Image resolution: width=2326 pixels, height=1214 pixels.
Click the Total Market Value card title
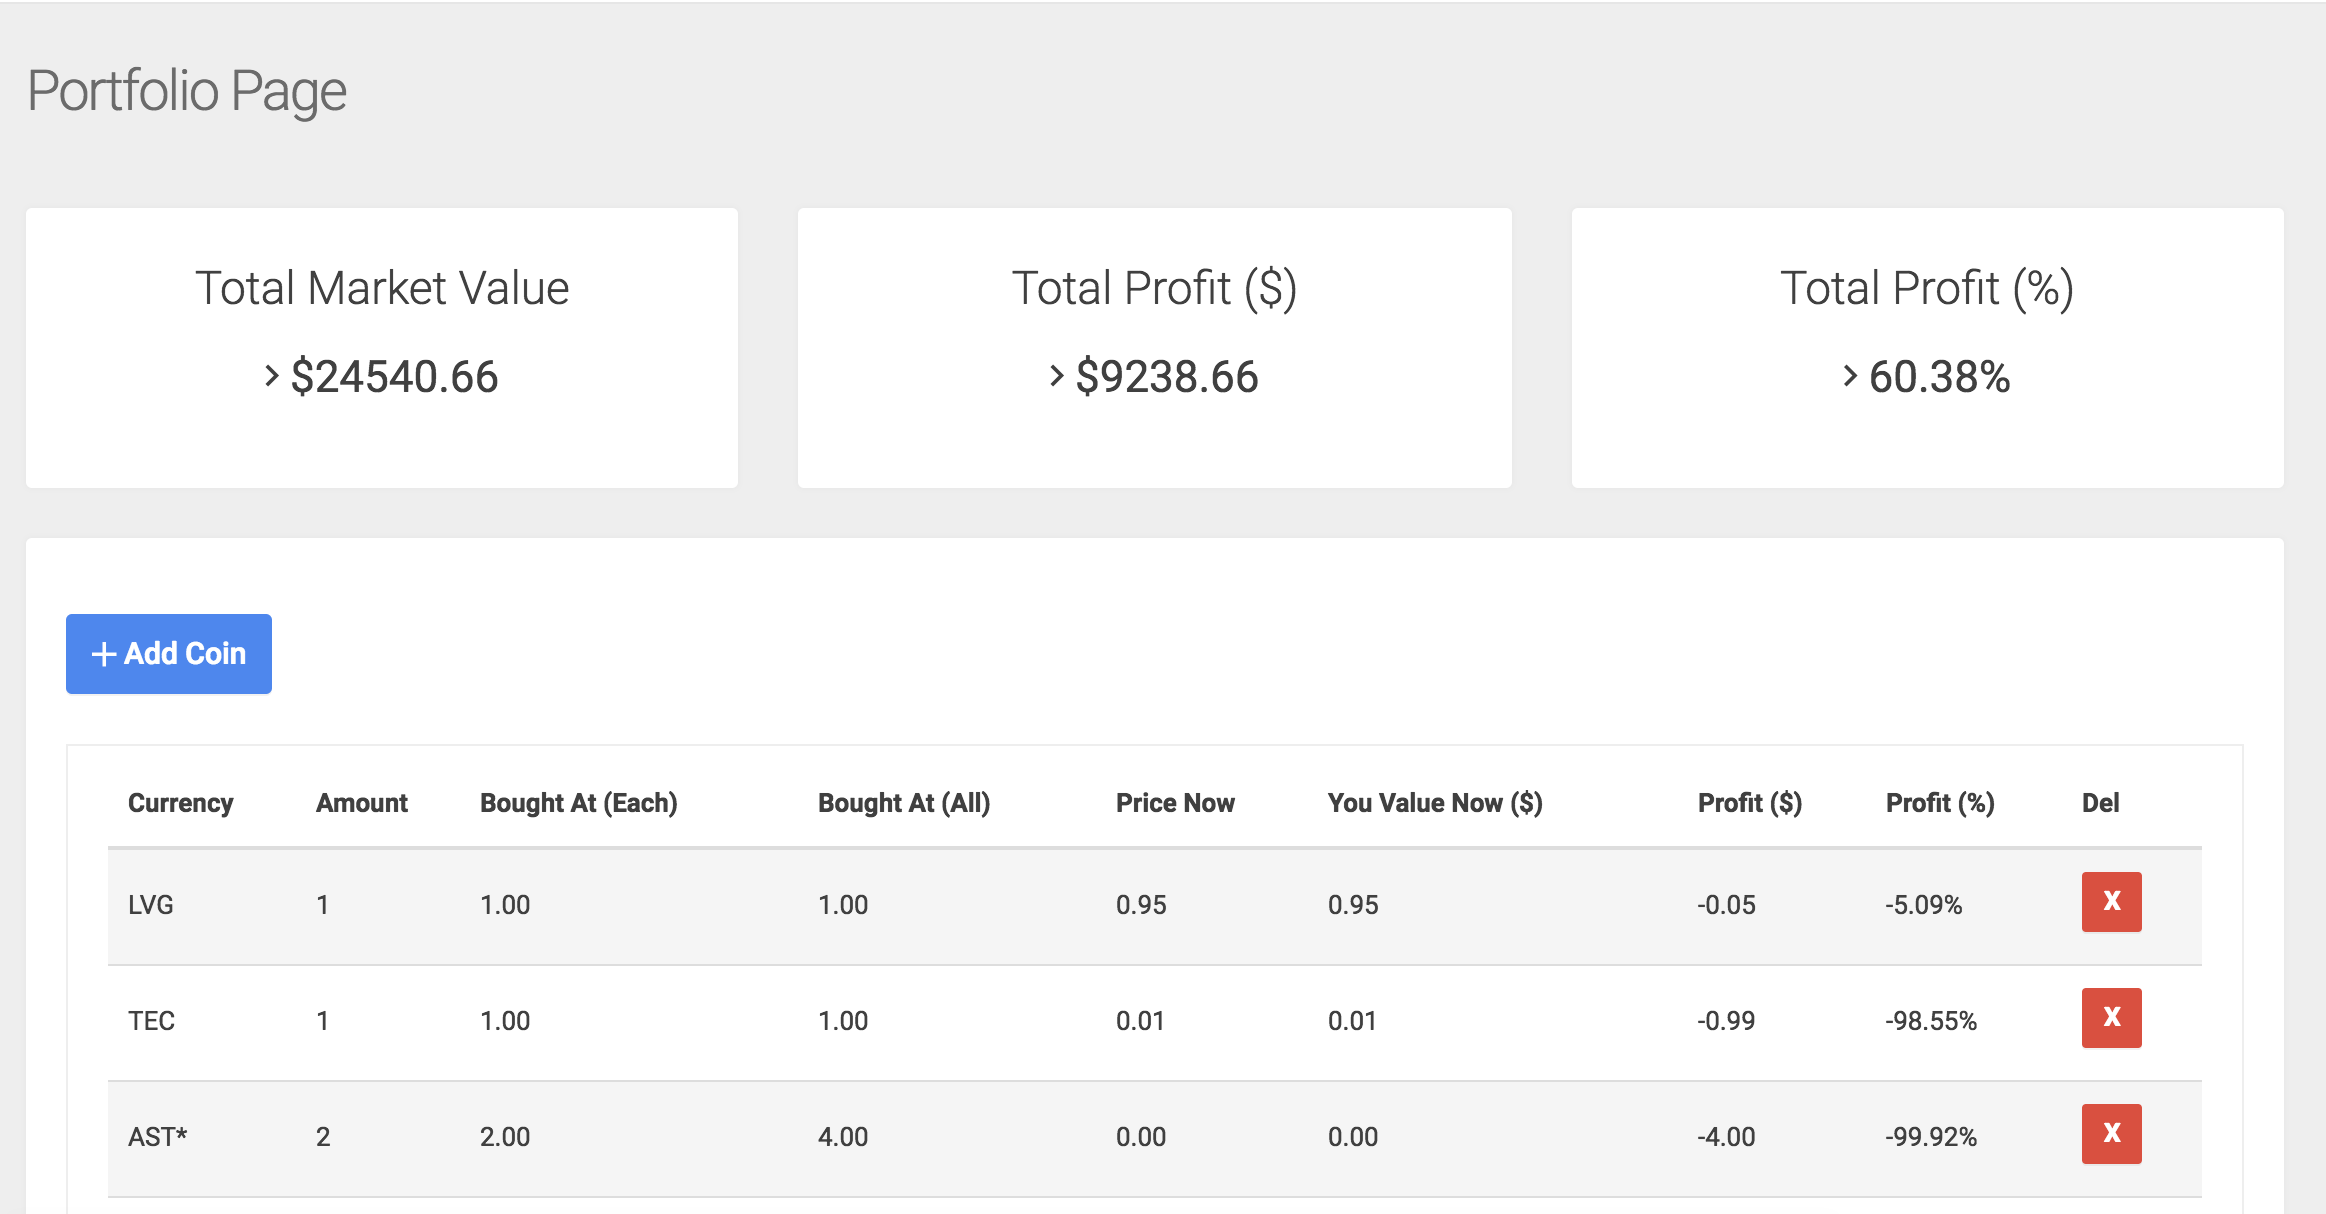point(382,288)
